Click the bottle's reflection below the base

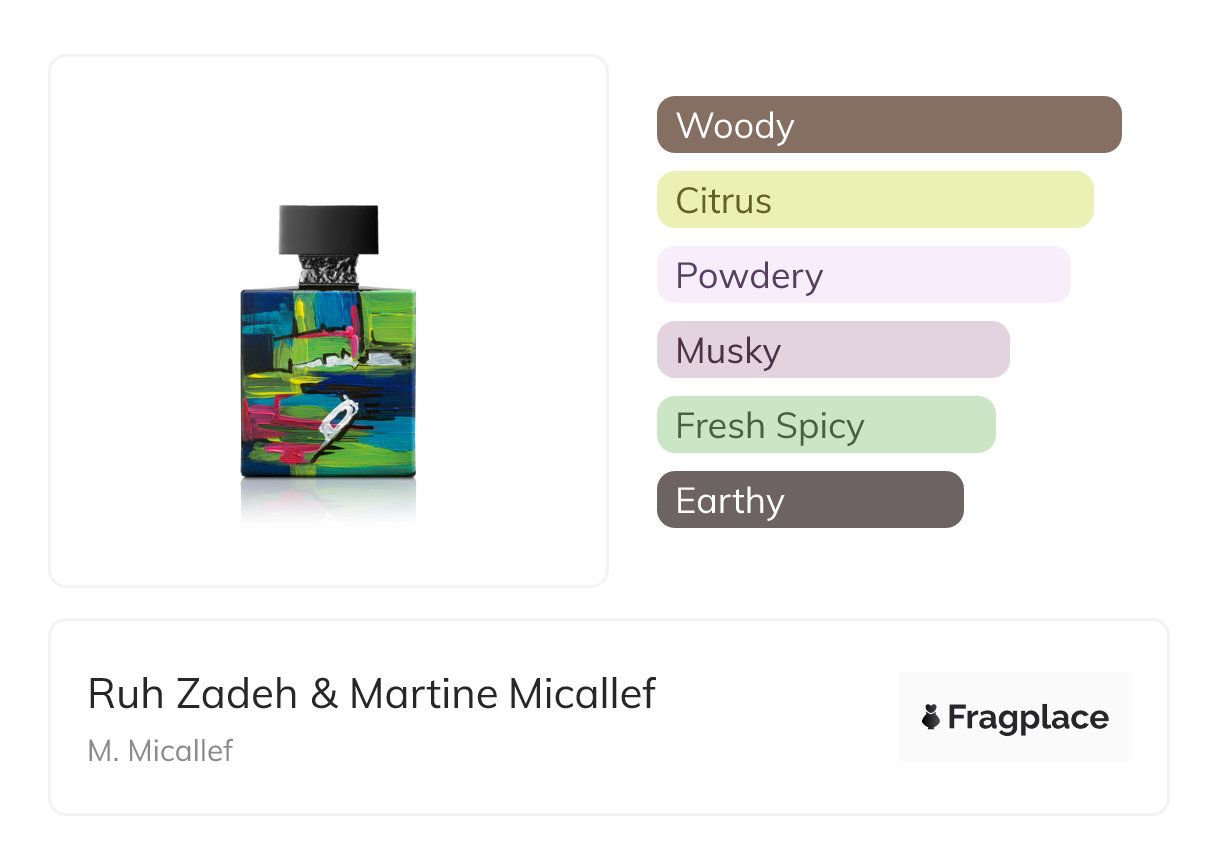click(x=329, y=500)
